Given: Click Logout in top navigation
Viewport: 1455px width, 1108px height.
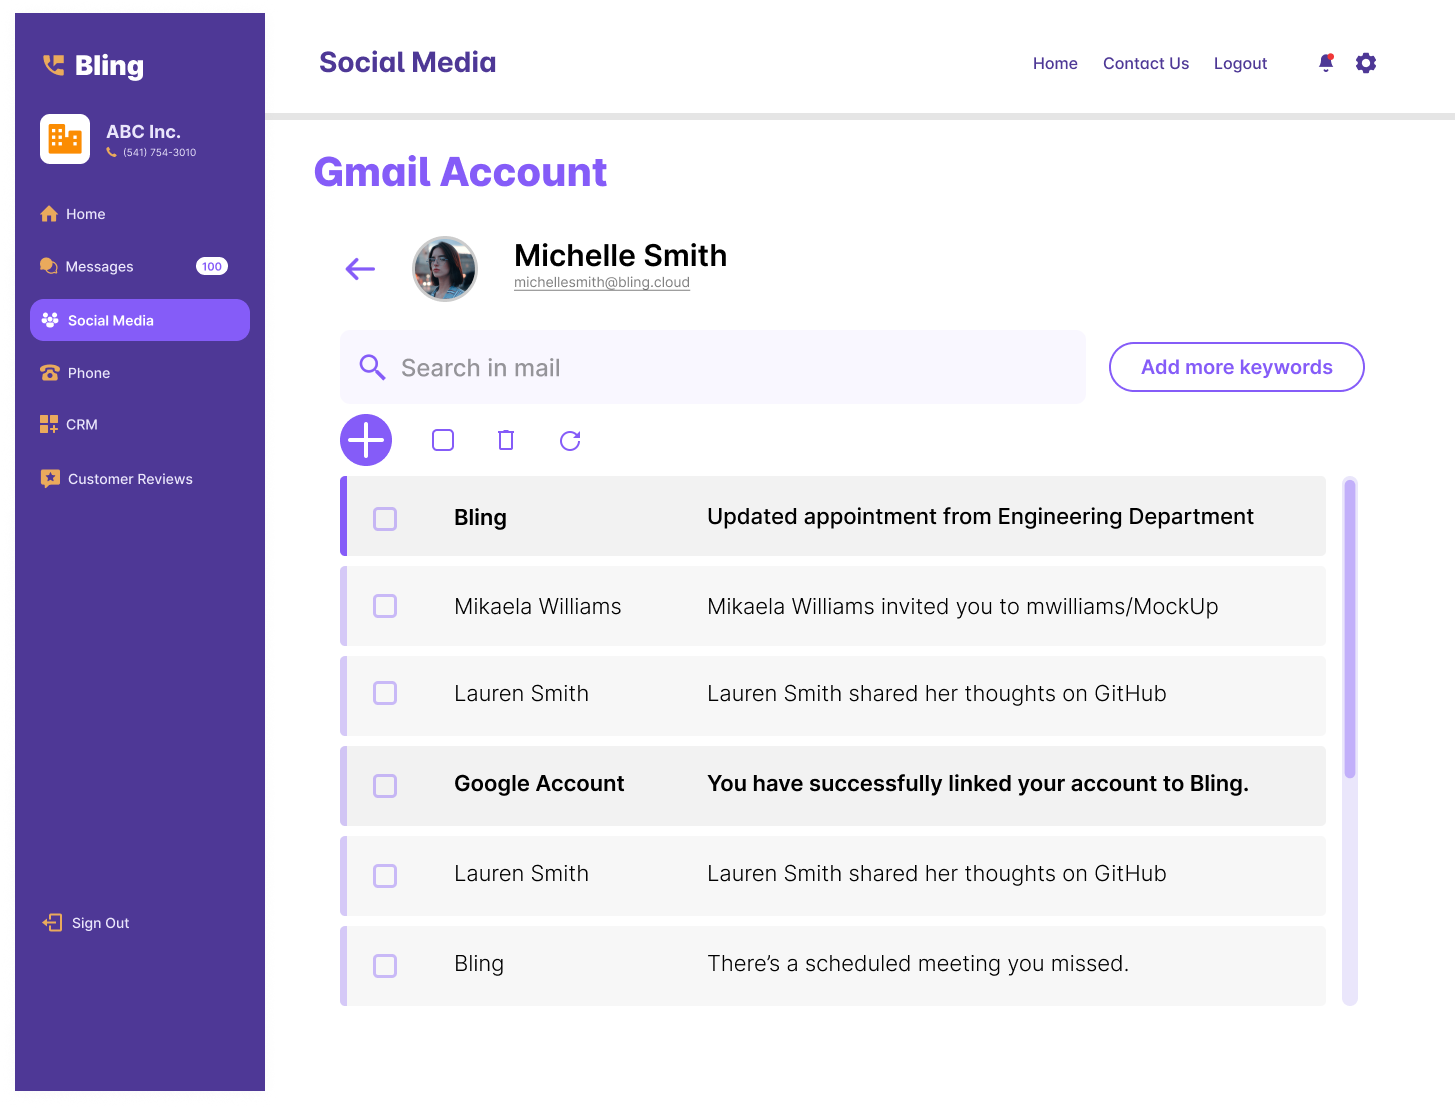Looking at the screenshot, I should pyautogui.click(x=1240, y=63).
